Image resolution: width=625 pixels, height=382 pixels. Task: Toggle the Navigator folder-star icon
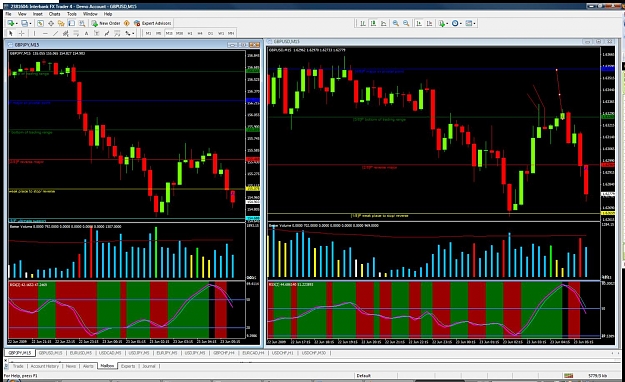click(61, 23)
